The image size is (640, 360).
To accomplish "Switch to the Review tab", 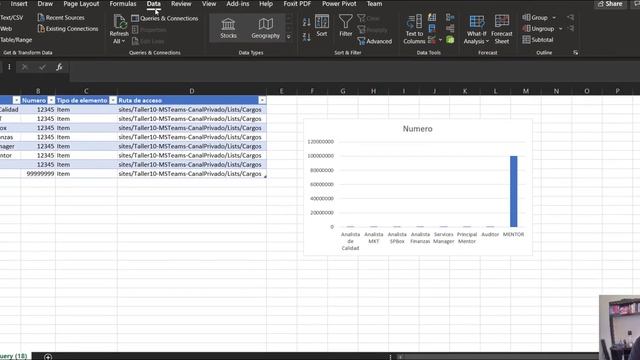I will [x=181, y=4].
